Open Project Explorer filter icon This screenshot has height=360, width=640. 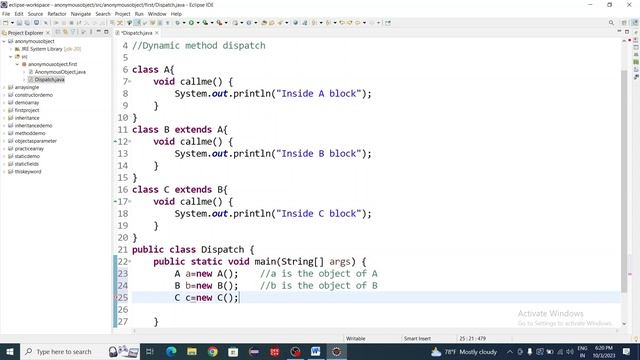pyautogui.click(x=73, y=32)
